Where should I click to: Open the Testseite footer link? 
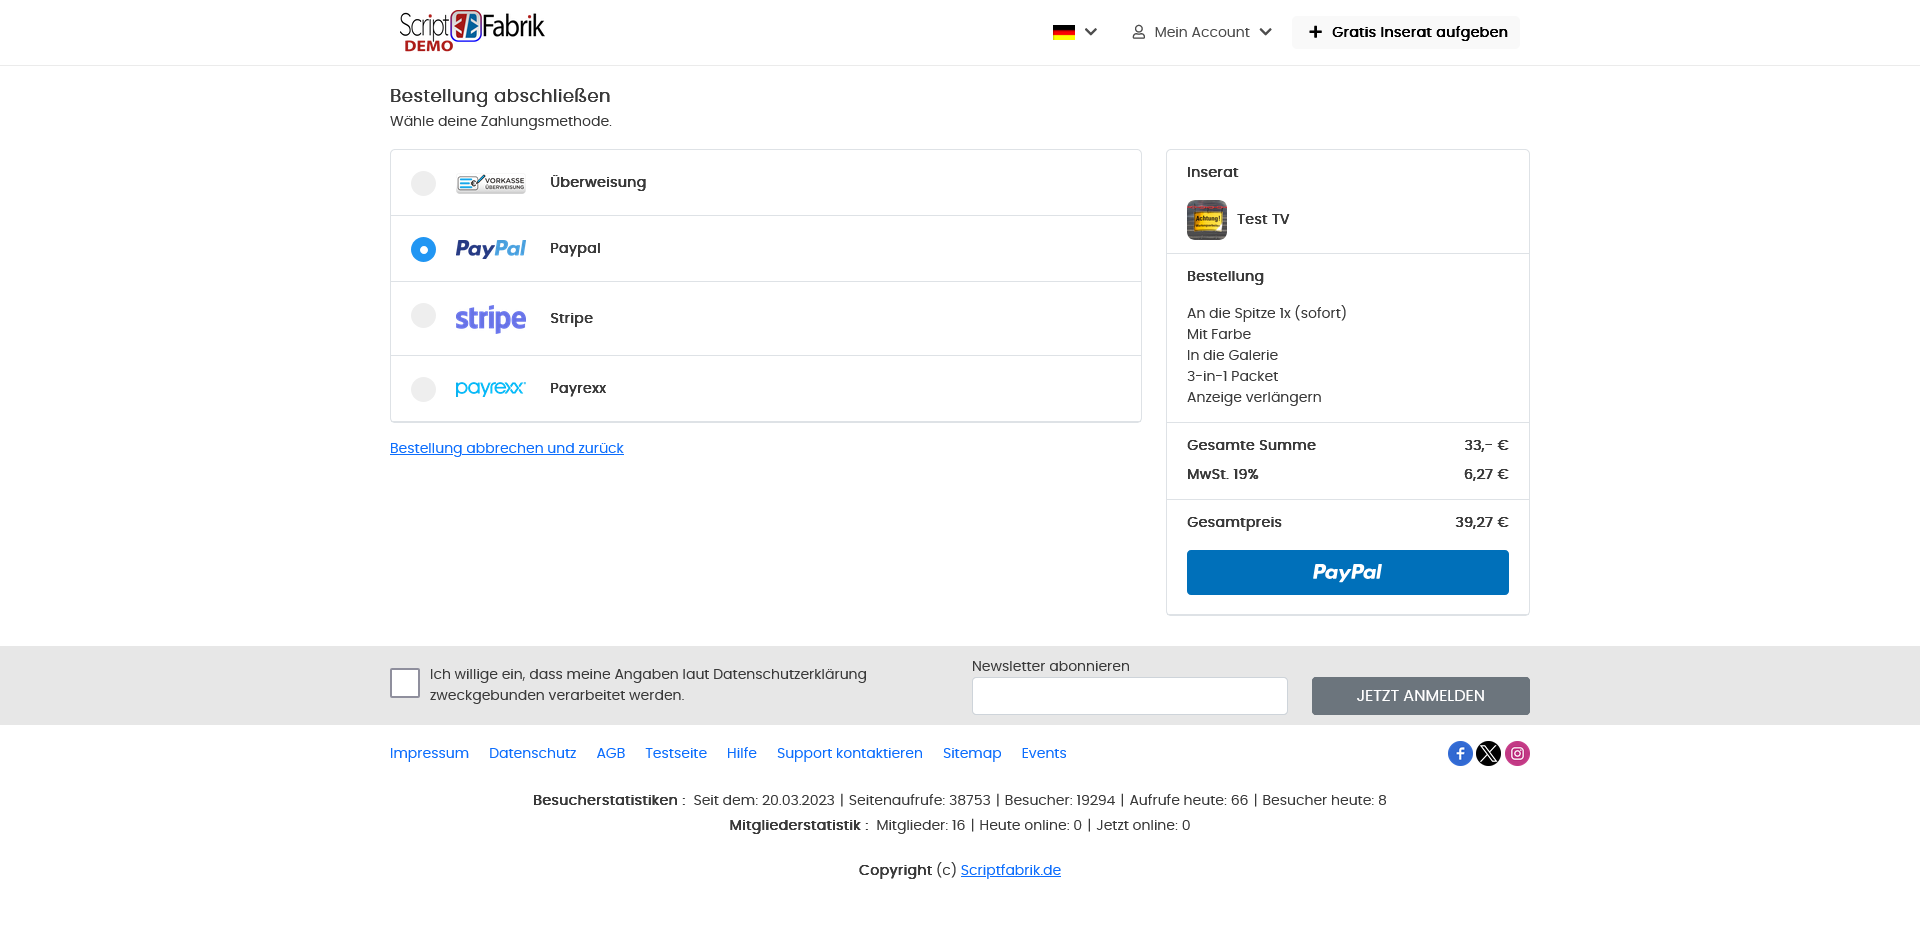(x=676, y=753)
